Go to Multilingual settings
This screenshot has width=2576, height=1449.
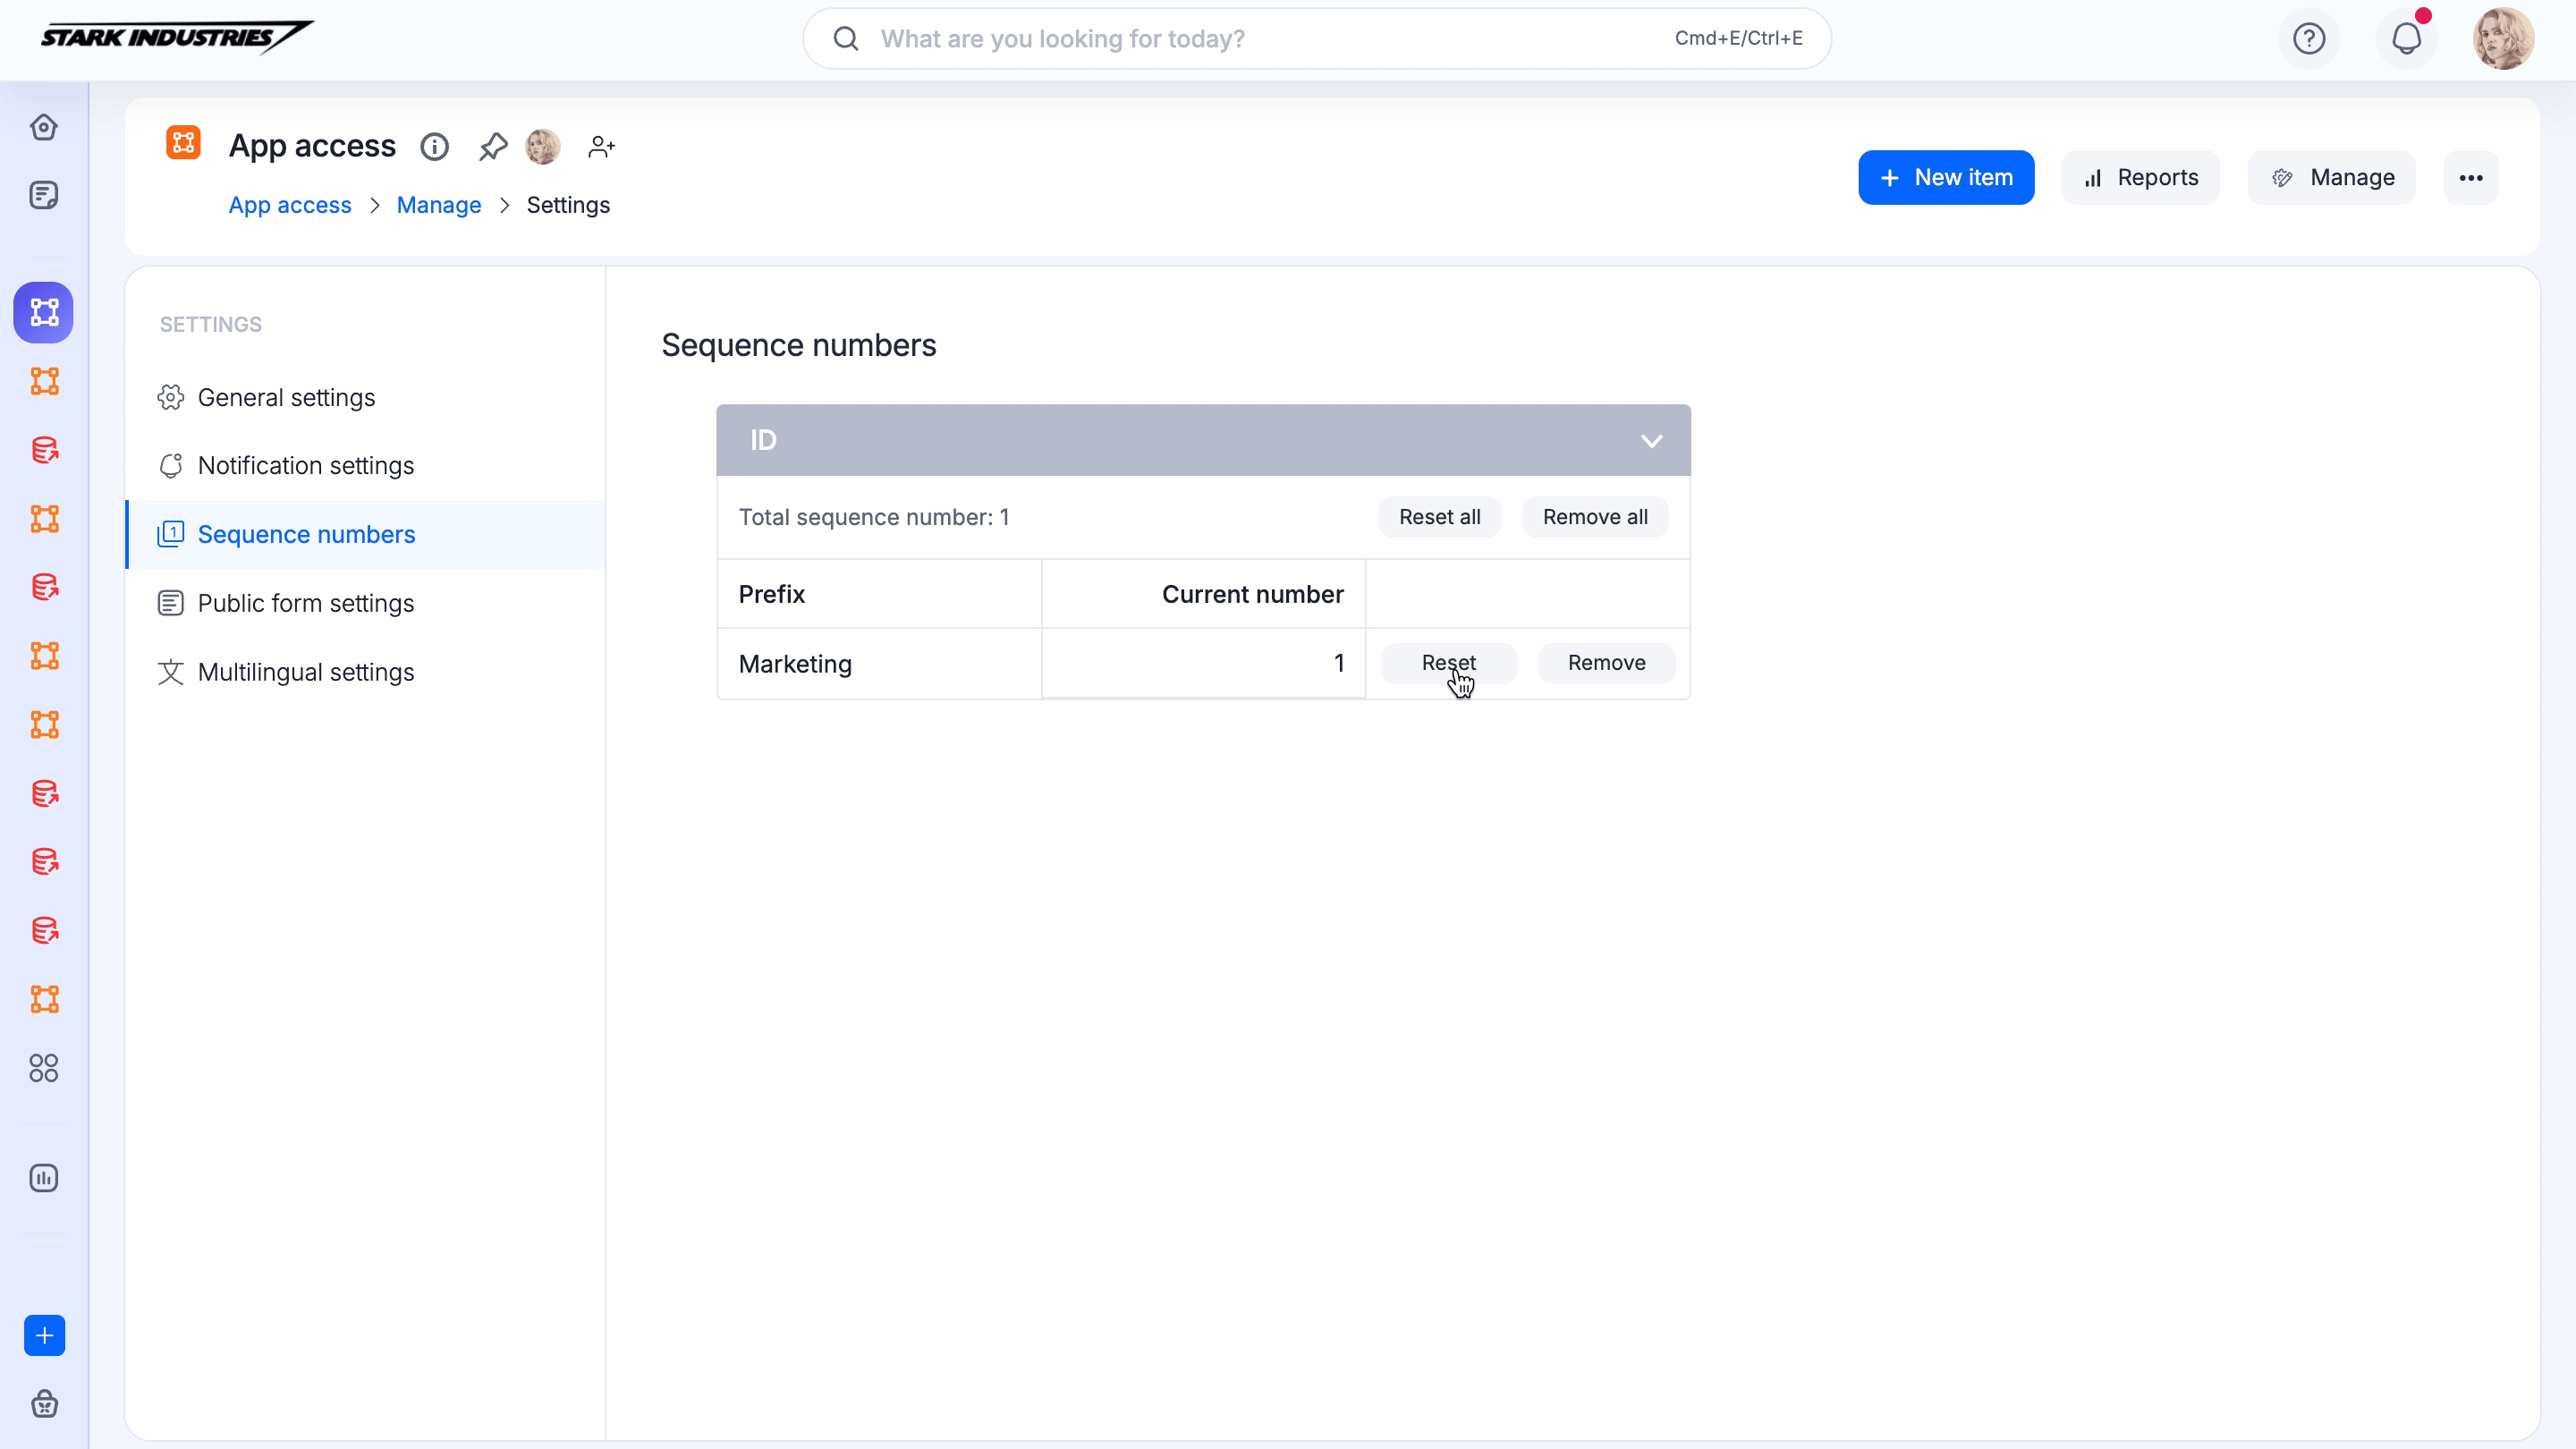coord(305,672)
